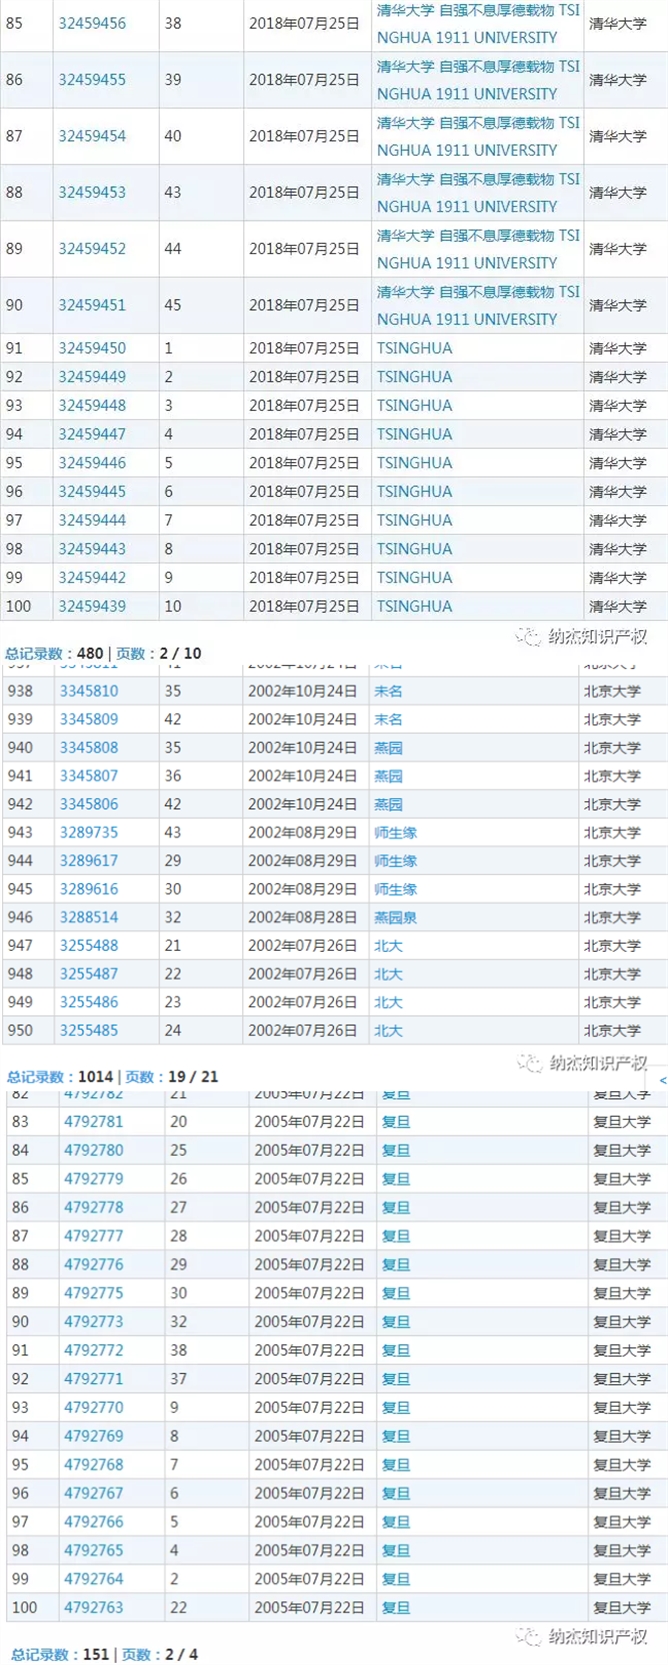The width and height of the screenshot is (668, 1665).
Task: Open the 燕园 trademark name in row 940
Action: click(388, 748)
